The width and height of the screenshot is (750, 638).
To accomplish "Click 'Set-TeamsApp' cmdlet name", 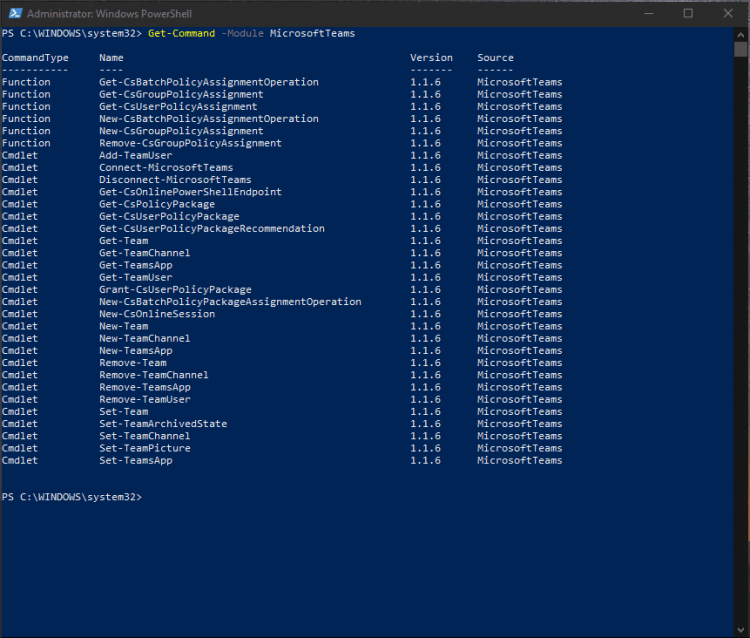I will (136, 461).
